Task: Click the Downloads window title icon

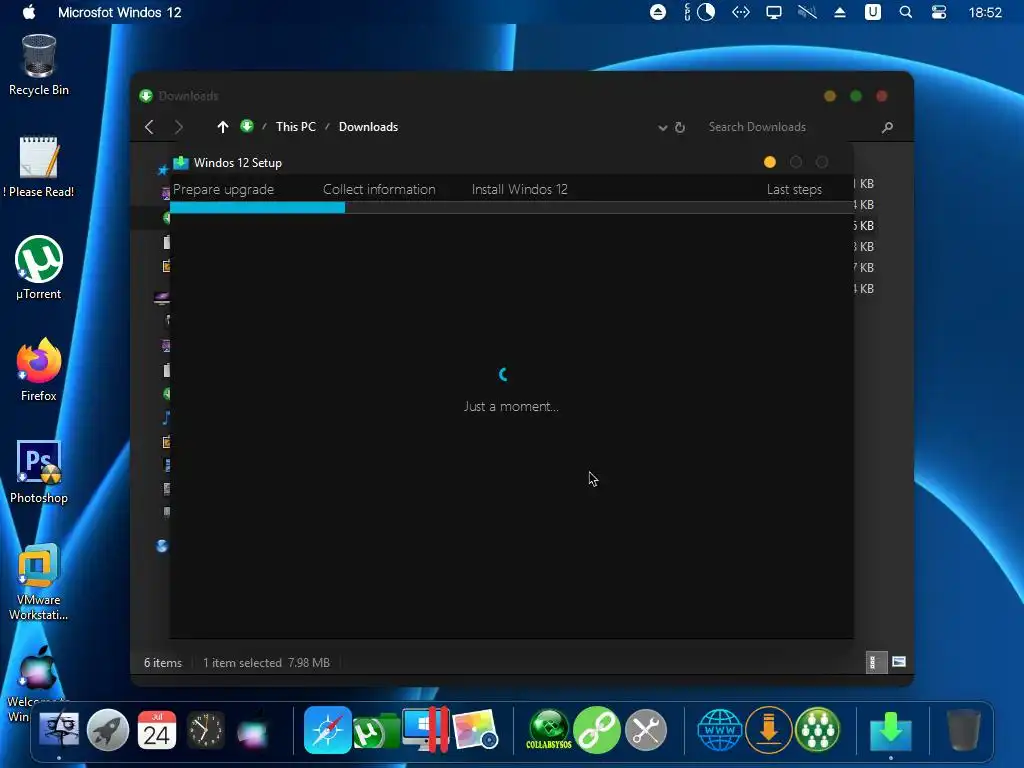Action: [146, 96]
